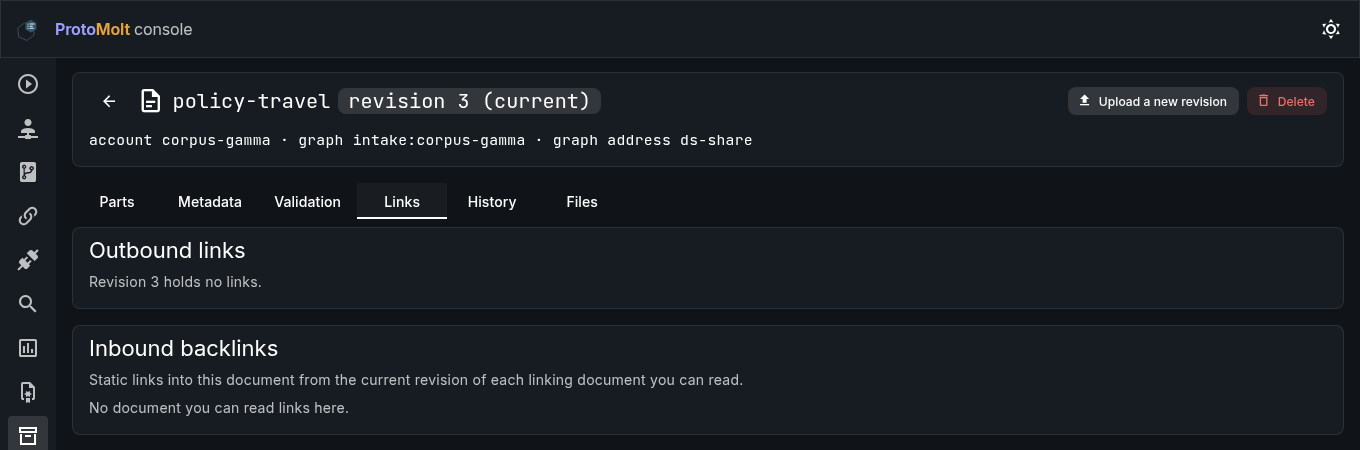Viewport: 1360px width, 450px height.
Task: Switch to the Metadata tab
Action: 210,201
